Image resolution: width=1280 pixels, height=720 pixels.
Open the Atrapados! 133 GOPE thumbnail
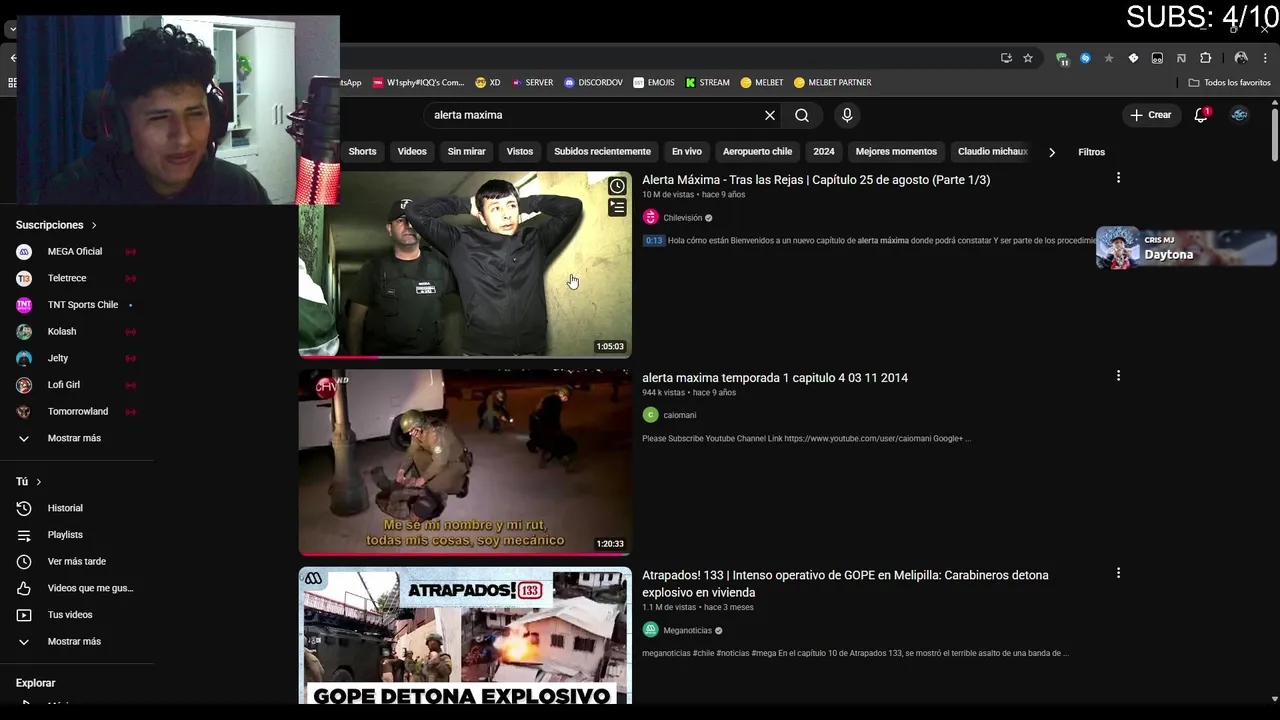pos(465,636)
